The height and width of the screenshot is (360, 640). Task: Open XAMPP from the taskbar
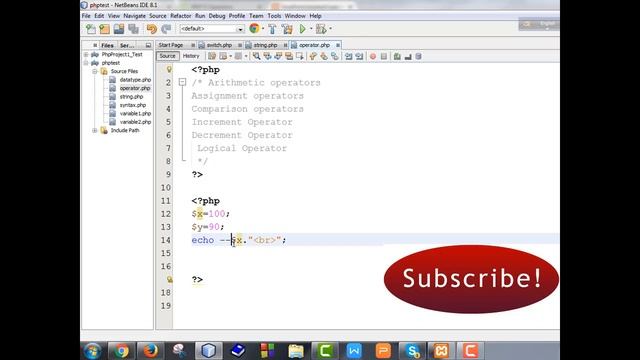(441, 351)
